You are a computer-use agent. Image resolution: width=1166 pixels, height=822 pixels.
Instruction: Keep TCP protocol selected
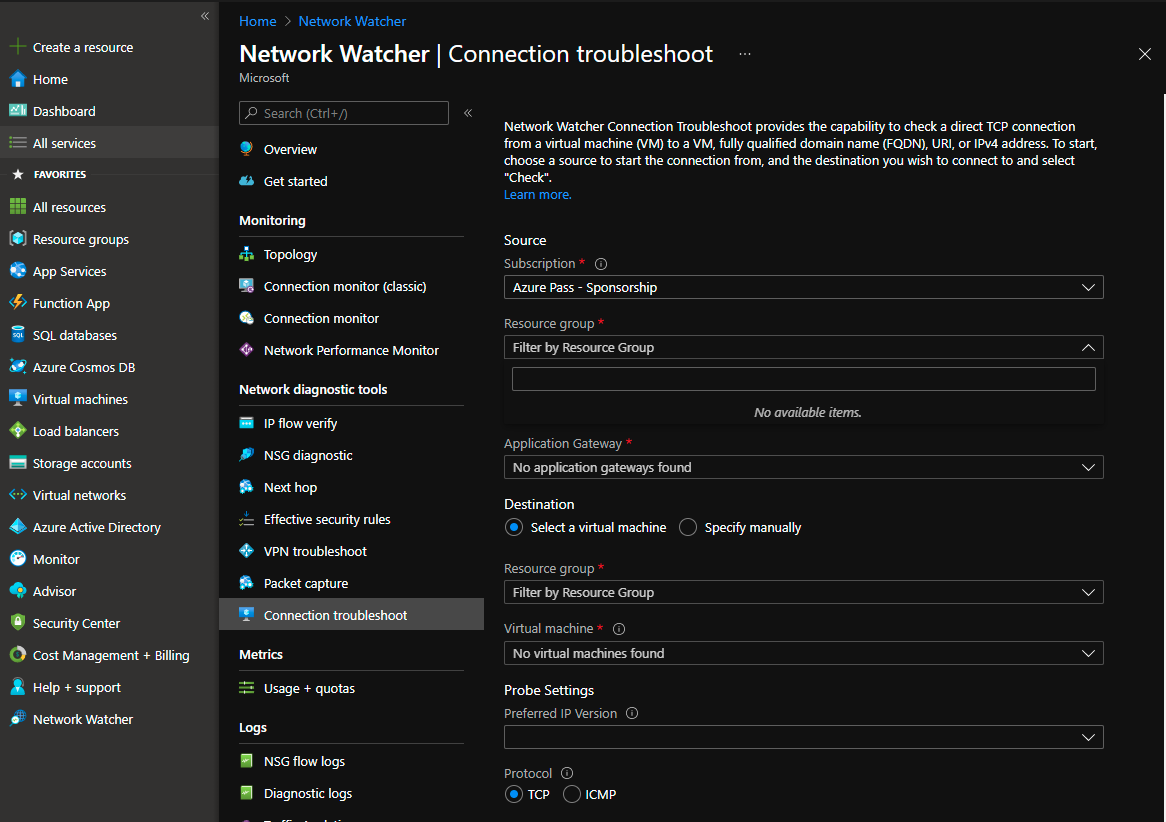click(513, 794)
